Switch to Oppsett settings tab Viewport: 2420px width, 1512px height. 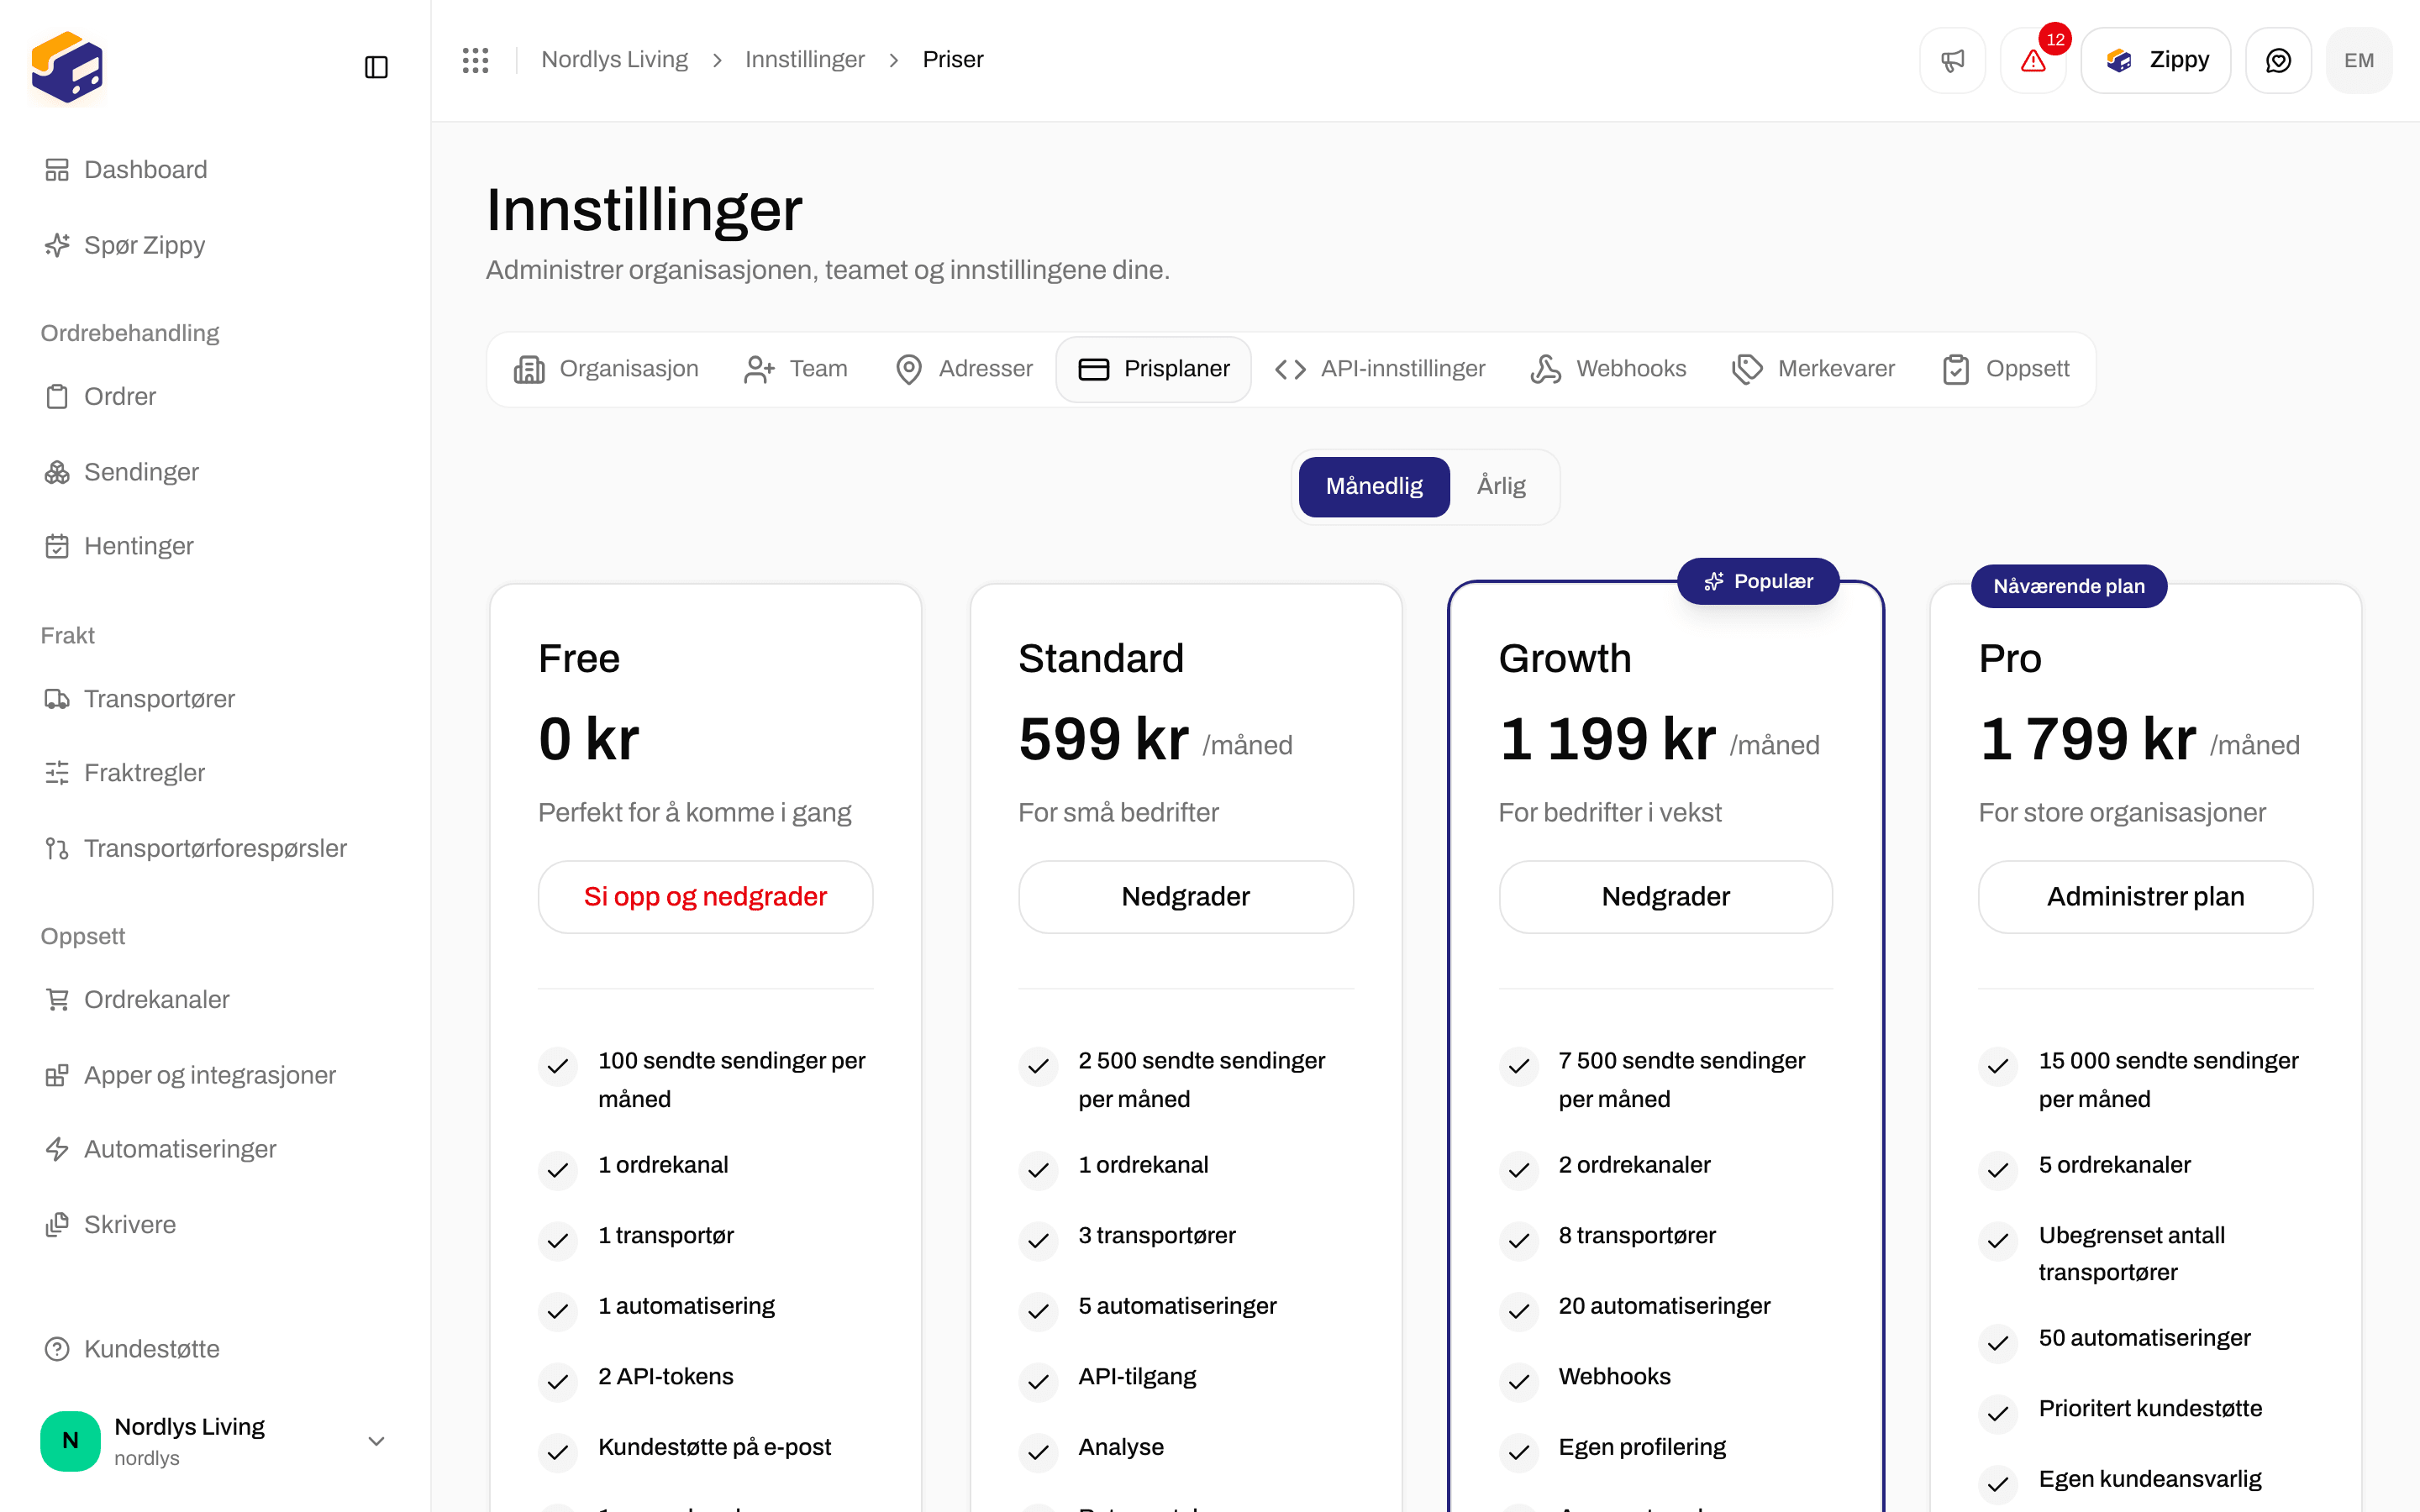click(2006, 369)
